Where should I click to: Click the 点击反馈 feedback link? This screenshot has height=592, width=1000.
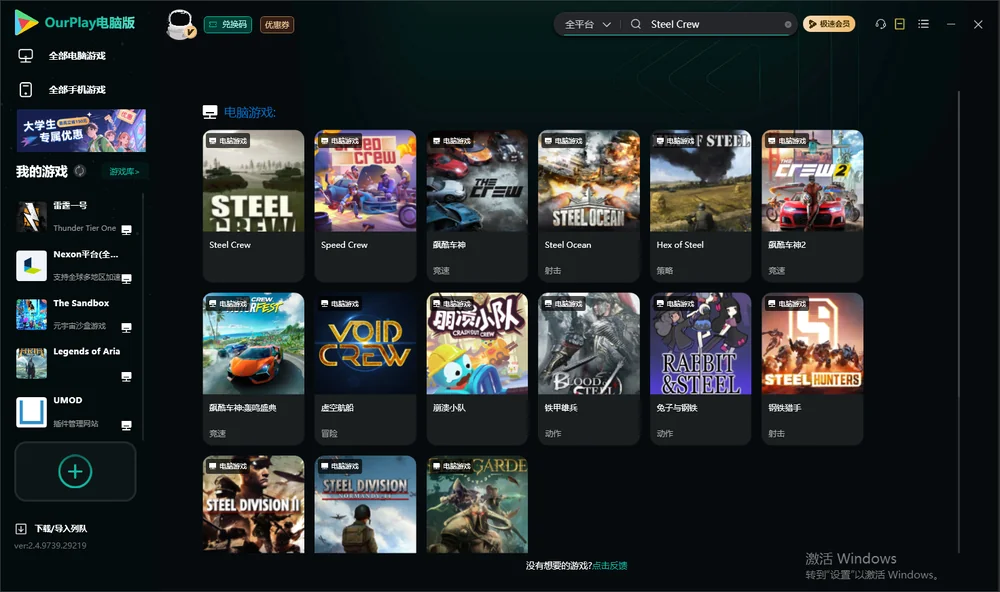coord(610,565)
